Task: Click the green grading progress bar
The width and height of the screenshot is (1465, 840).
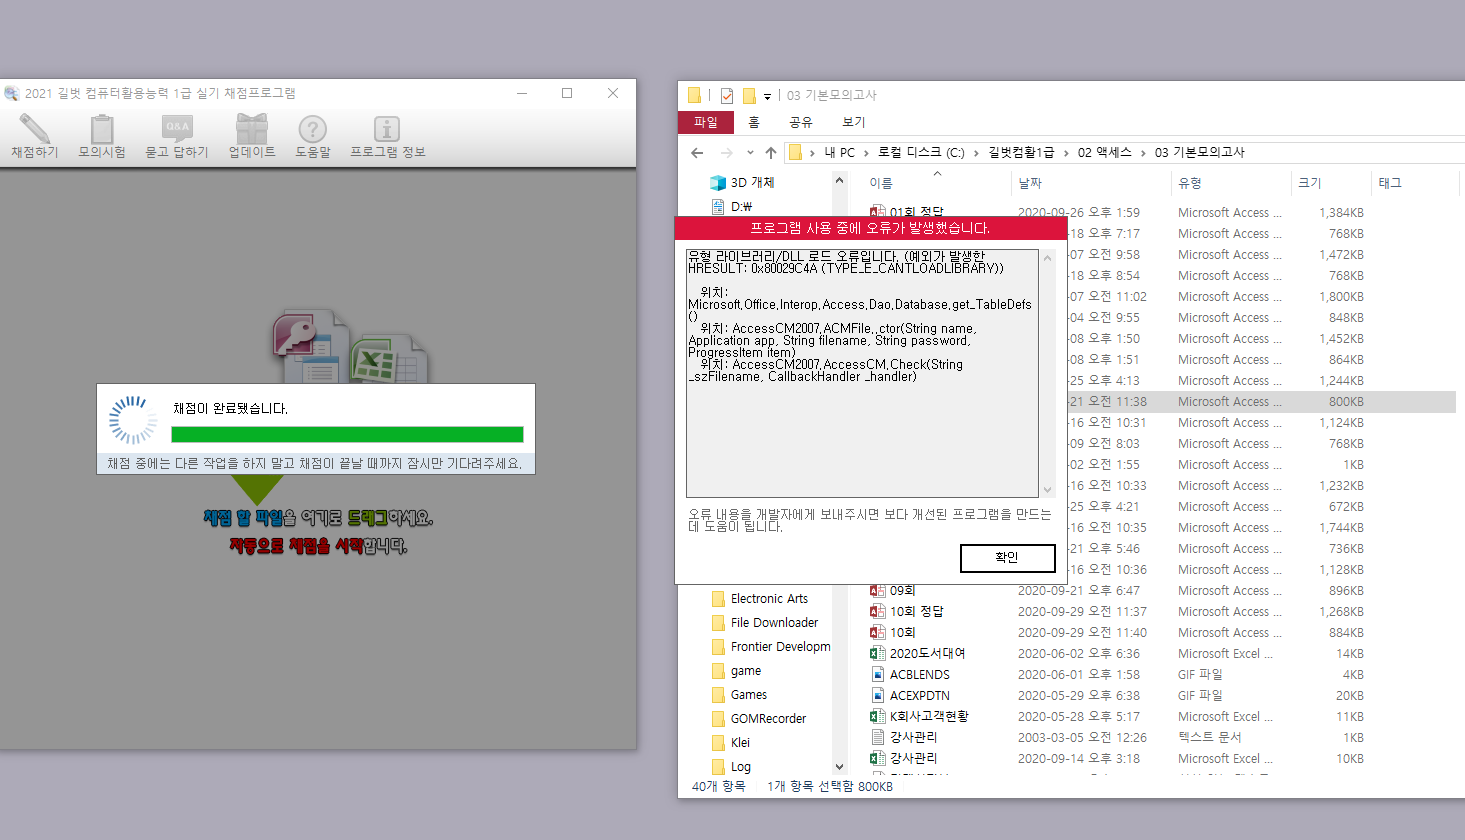Action: tap(347, 434)
